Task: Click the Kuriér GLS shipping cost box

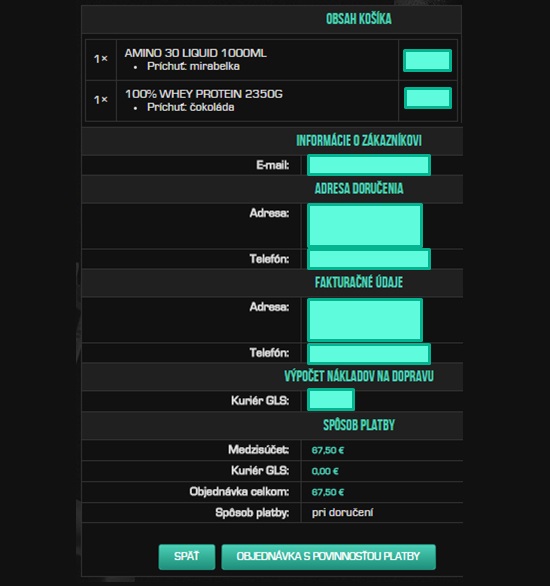Action: click(331, 400)
